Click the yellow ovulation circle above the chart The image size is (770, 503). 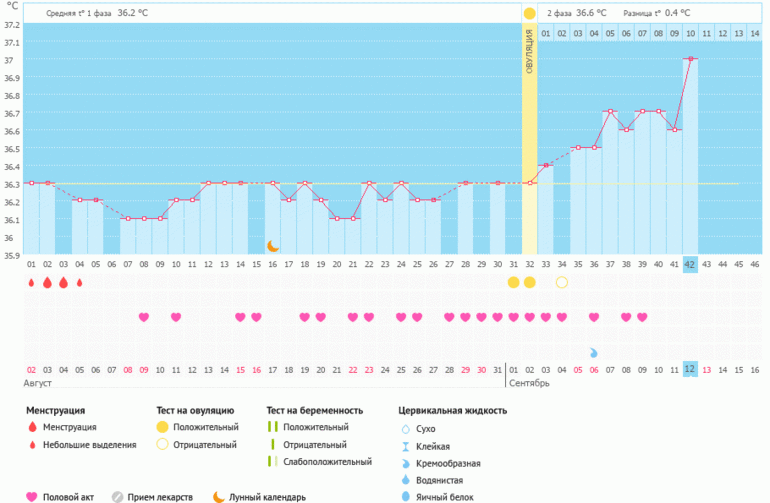click(x=529, y=13)
